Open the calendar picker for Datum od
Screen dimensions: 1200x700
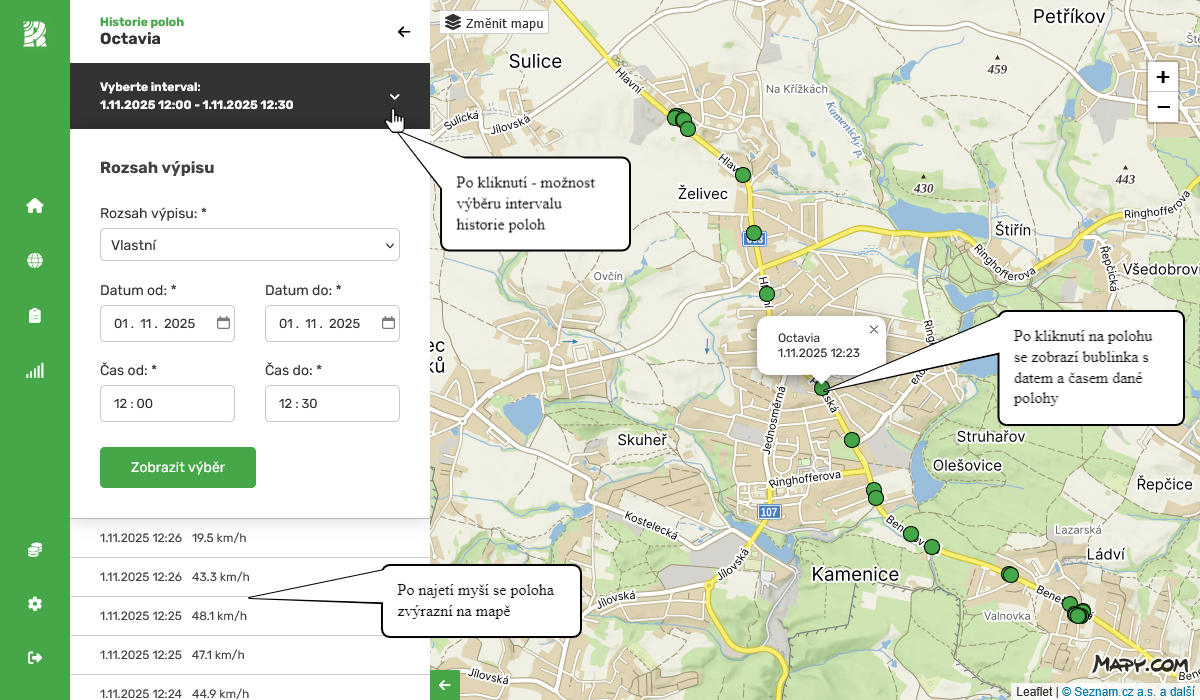(x=223, y=323)
